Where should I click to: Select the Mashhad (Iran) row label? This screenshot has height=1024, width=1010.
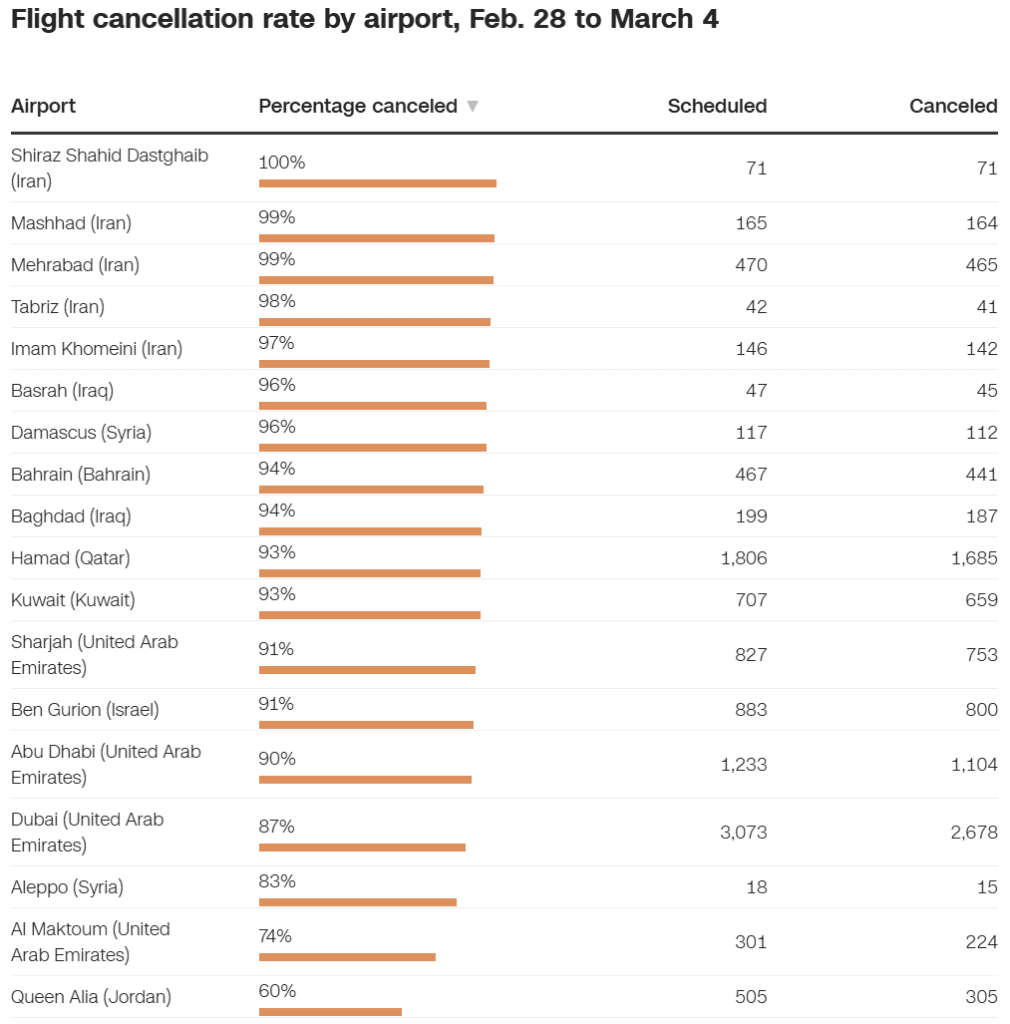[x=71, y=223]
